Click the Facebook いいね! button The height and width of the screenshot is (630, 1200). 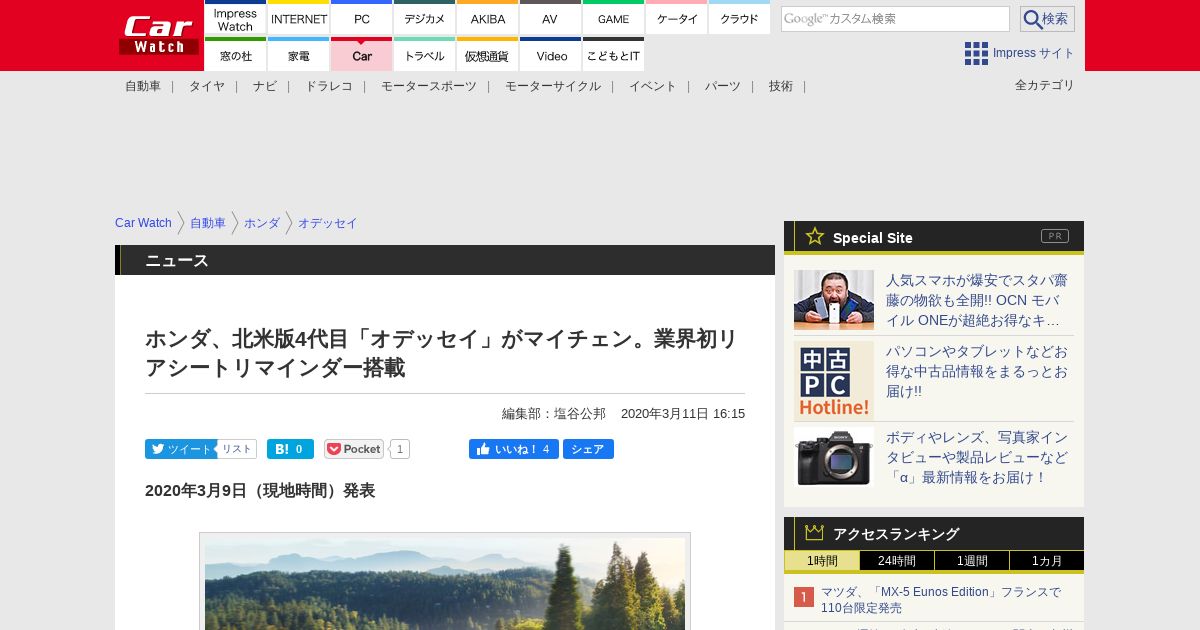(x=514, y=449)
